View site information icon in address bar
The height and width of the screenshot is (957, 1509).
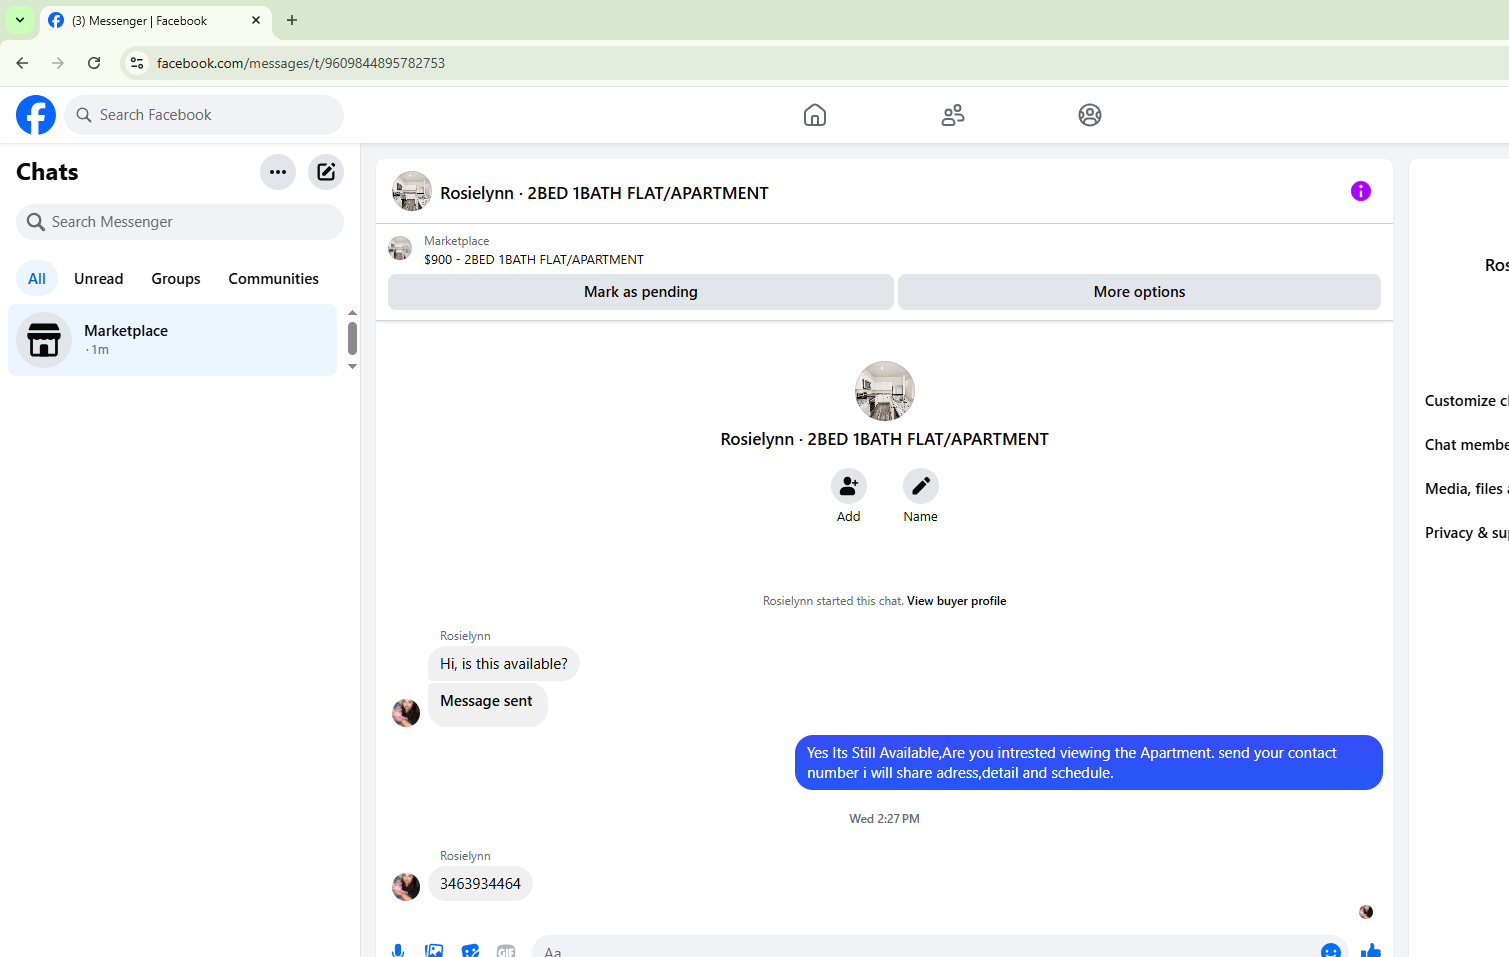pos(137,63)
